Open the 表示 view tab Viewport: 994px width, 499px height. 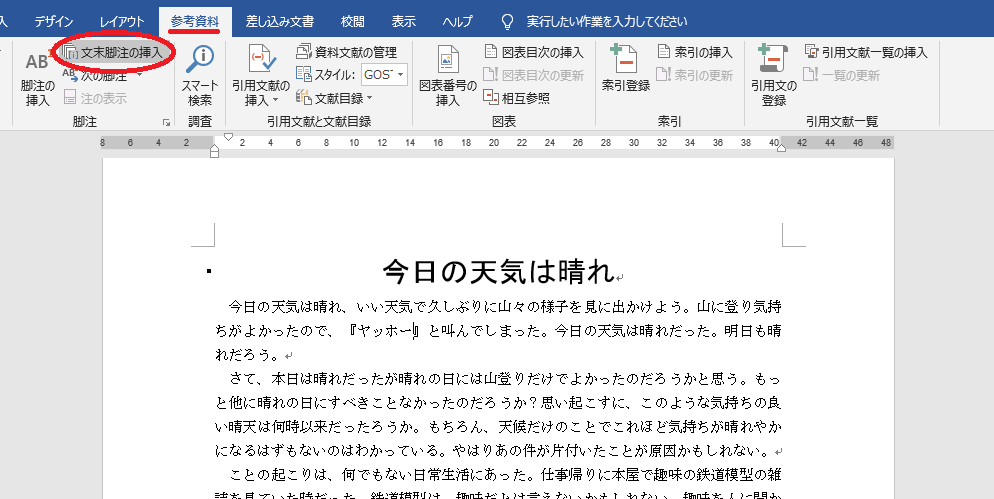pos(404,22)
